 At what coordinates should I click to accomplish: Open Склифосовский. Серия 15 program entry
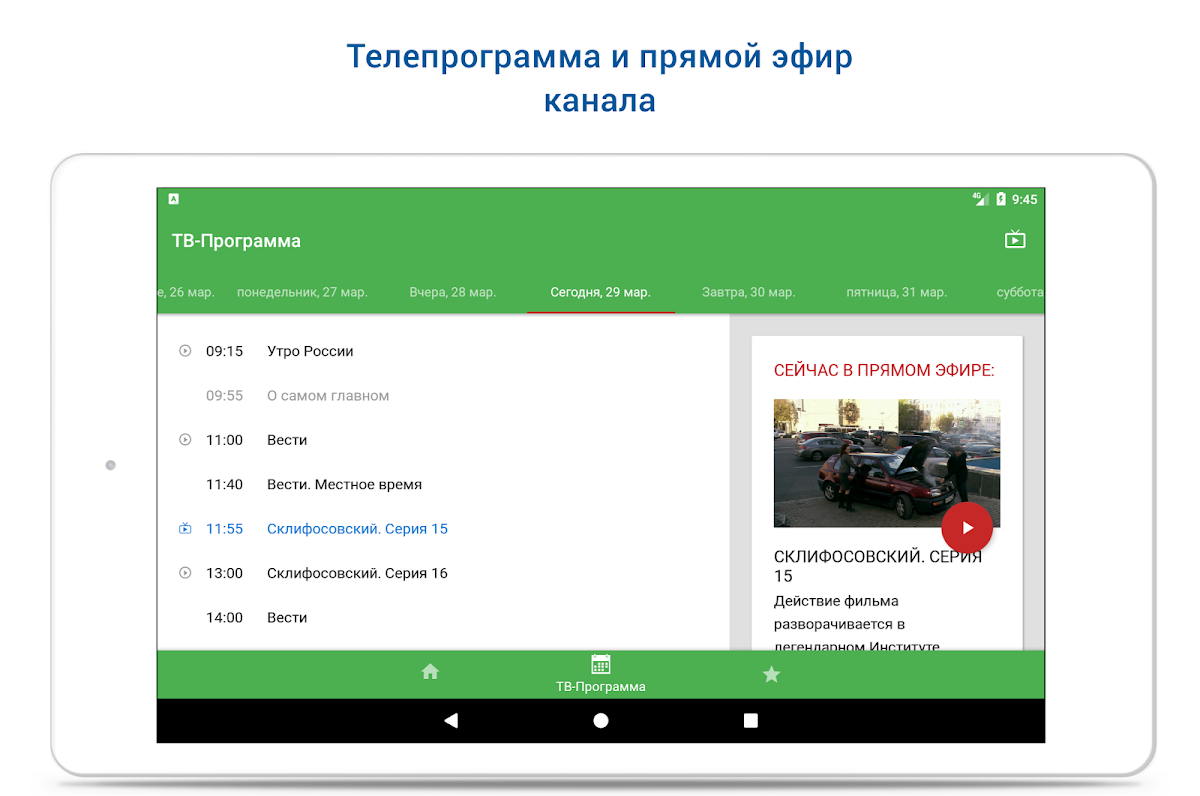click(357, 529)
